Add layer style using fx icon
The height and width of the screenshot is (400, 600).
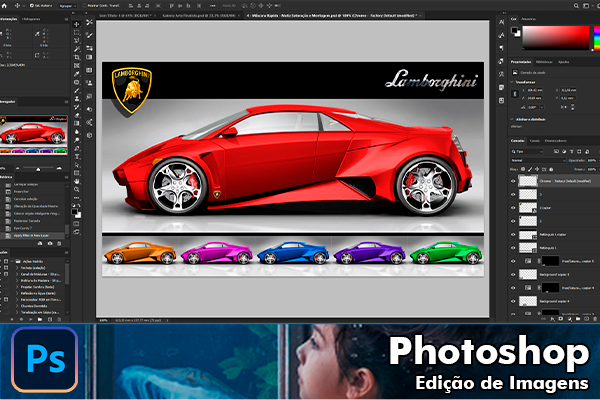(x=552, y=318)
